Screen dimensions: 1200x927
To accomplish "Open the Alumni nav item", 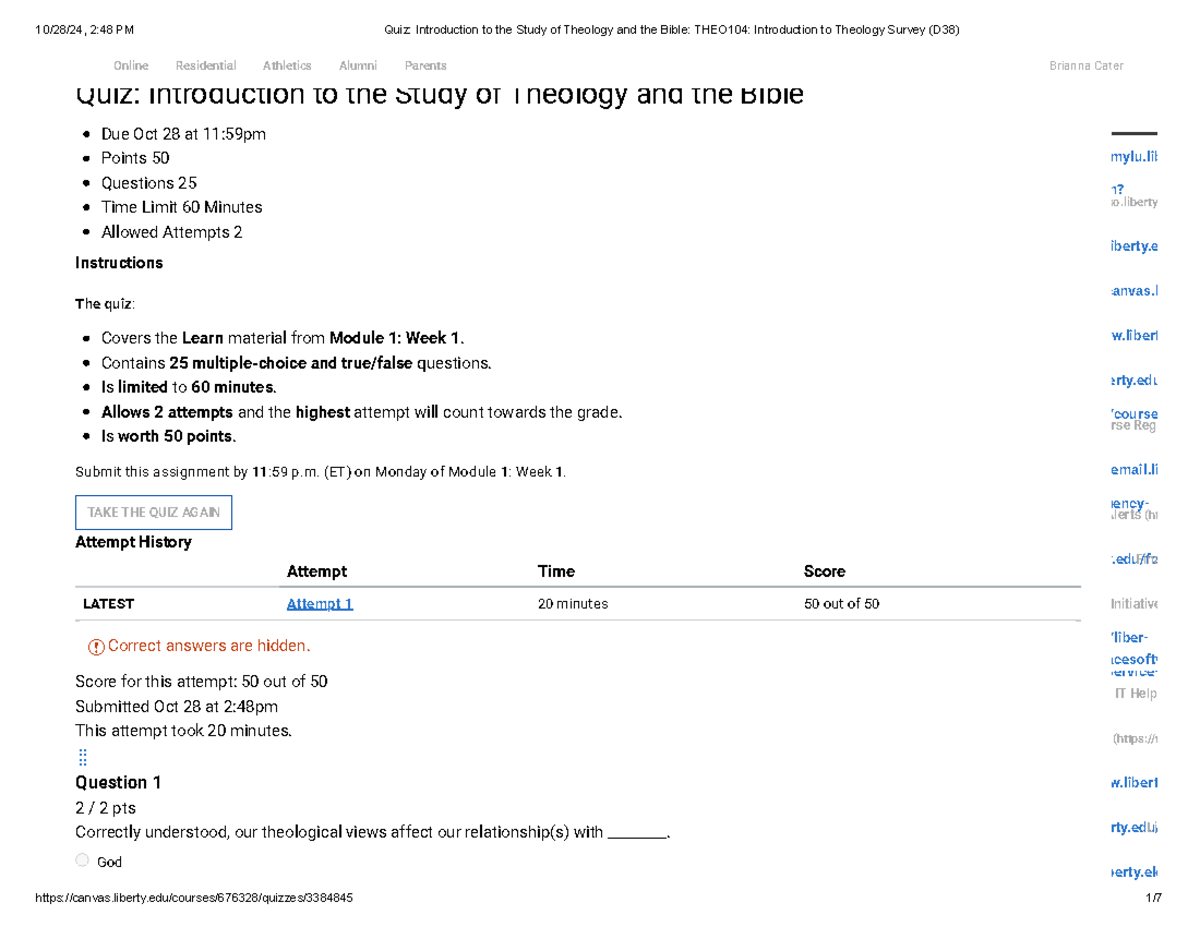I will 358,66.
